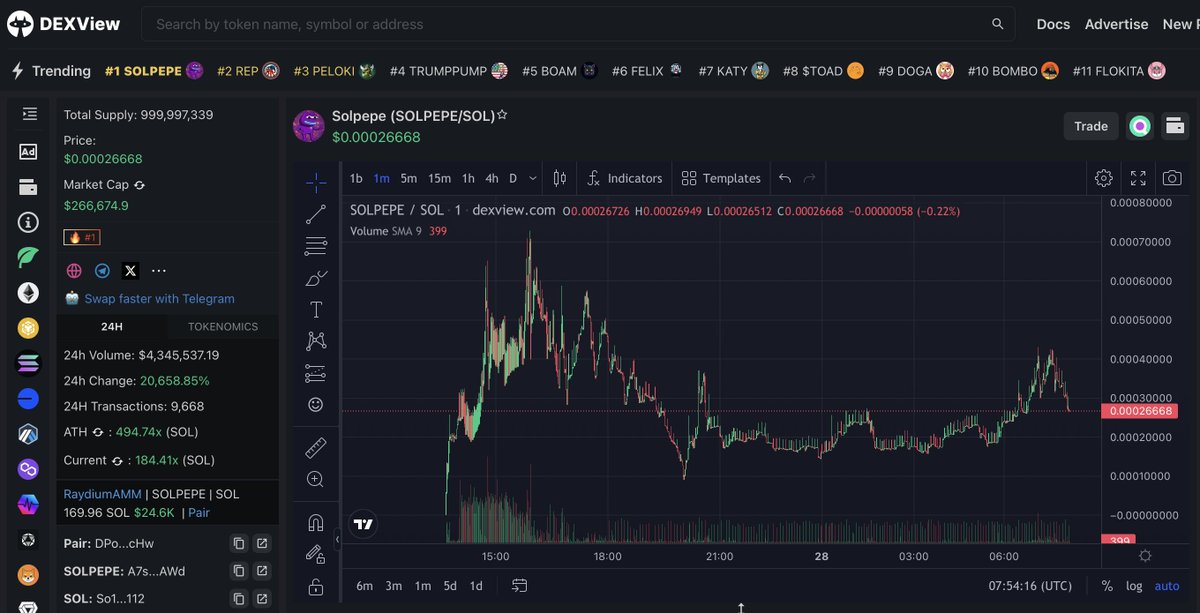This screenshot has height=613, width=1200.
Task: Toggle log scale on price axis
Action: pos(1134,586)
